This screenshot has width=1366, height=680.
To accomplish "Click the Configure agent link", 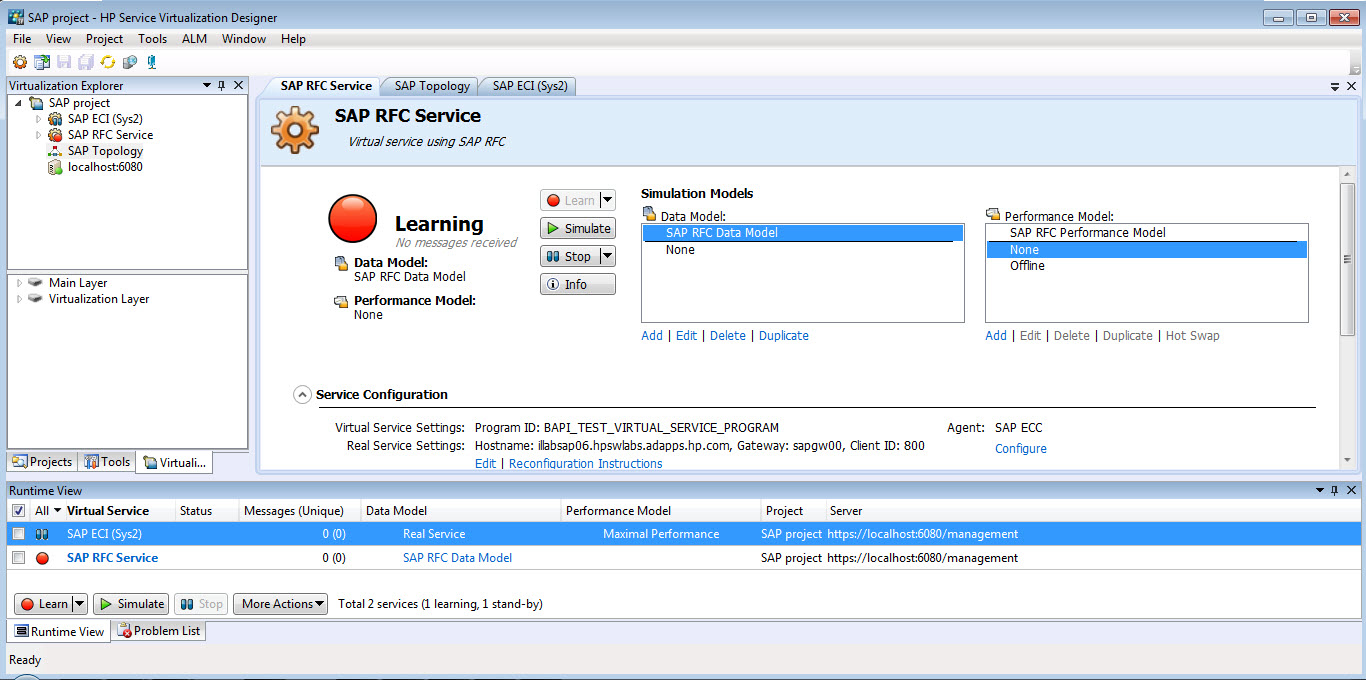I will [x=1021, y=449].
